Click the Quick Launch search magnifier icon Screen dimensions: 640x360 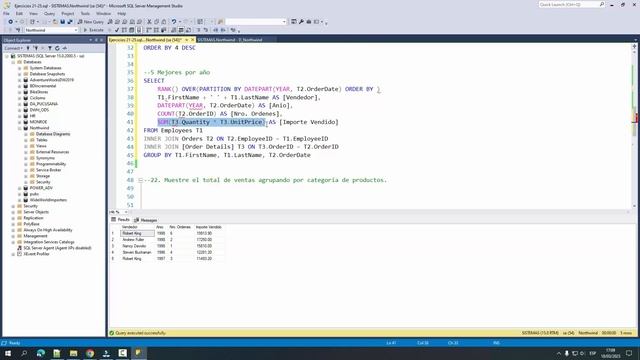pyautogui.click(x=602, y=4)
